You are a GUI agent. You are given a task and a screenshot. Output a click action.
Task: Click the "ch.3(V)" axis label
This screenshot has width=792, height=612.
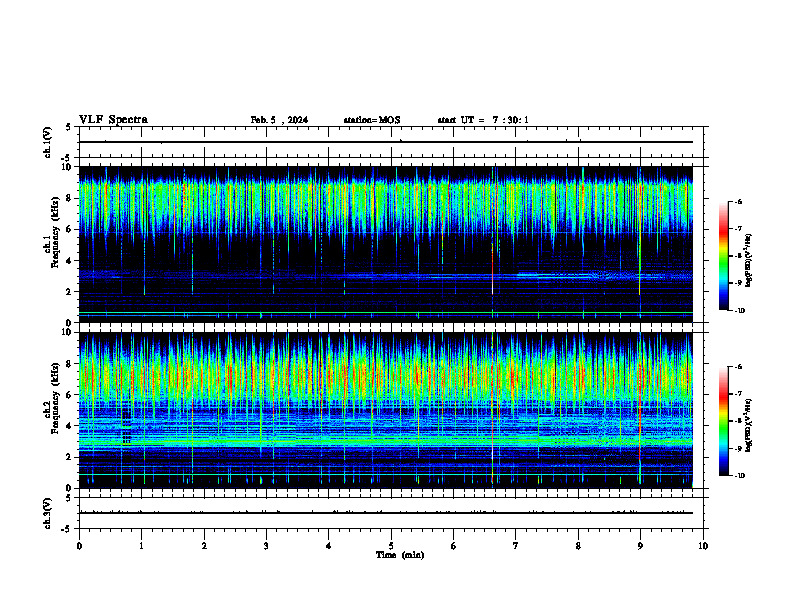coord(48,513)
